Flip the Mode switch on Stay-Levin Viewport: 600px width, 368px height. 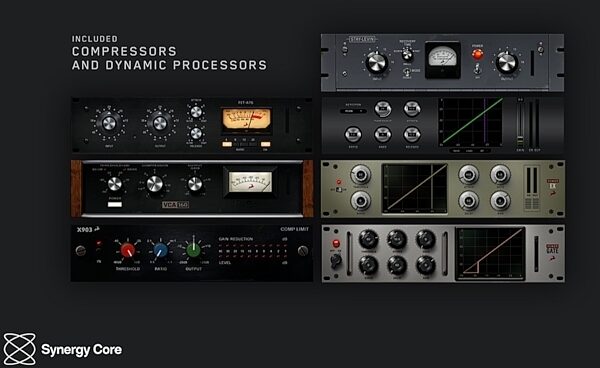[407, 72]
